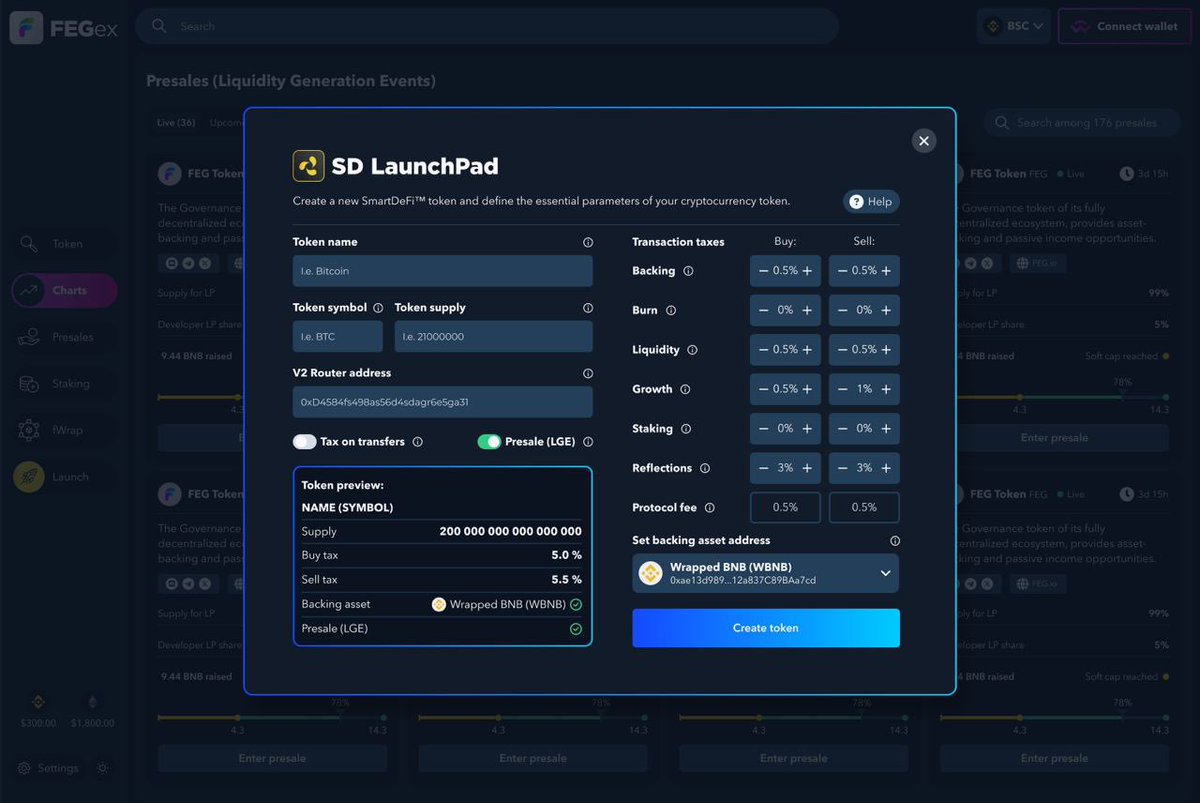
Task: Show info for Backing tax
Action: click(688, 271)
